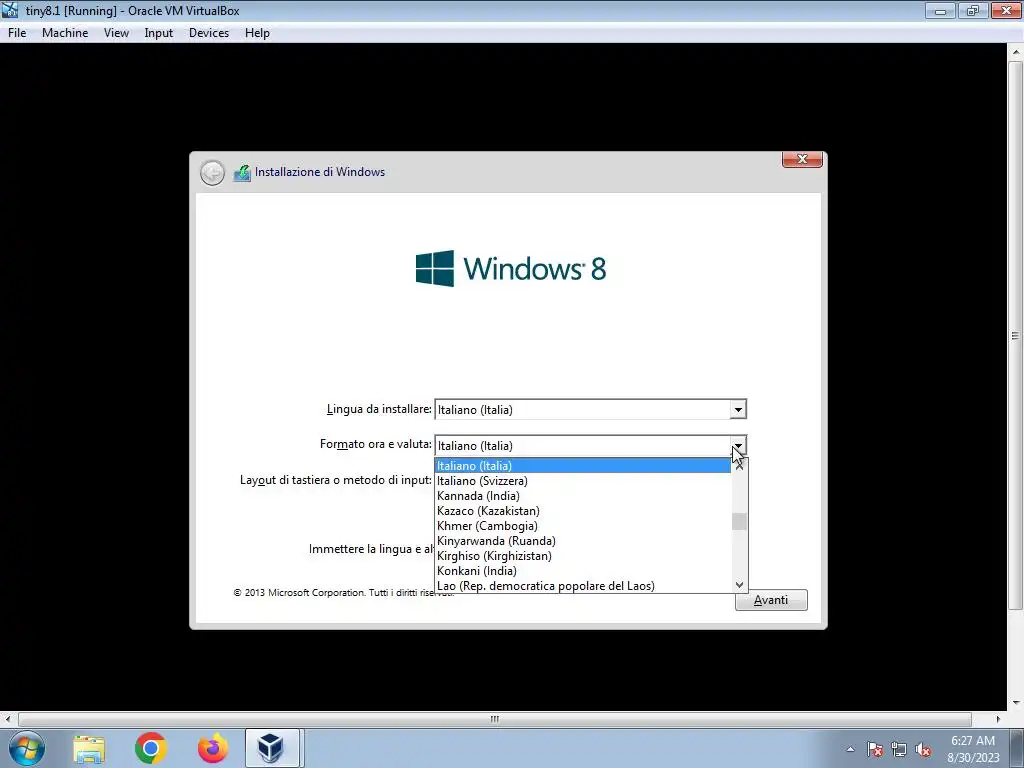The height and width of the screenshot is (768, 1024).
Task: Select Kirghiso (Kirghizistan) in the list
Action: pyautogui.click(x=583, y=556)
